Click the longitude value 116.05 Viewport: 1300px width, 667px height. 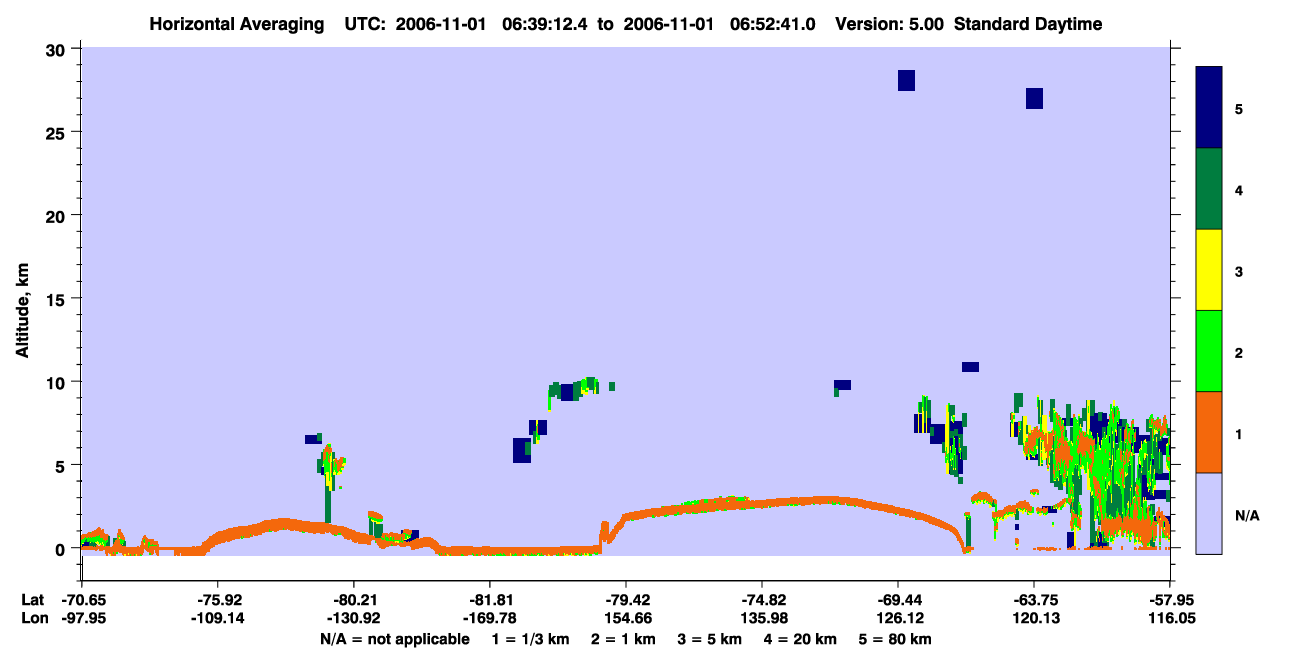[x=1170, y=618]
